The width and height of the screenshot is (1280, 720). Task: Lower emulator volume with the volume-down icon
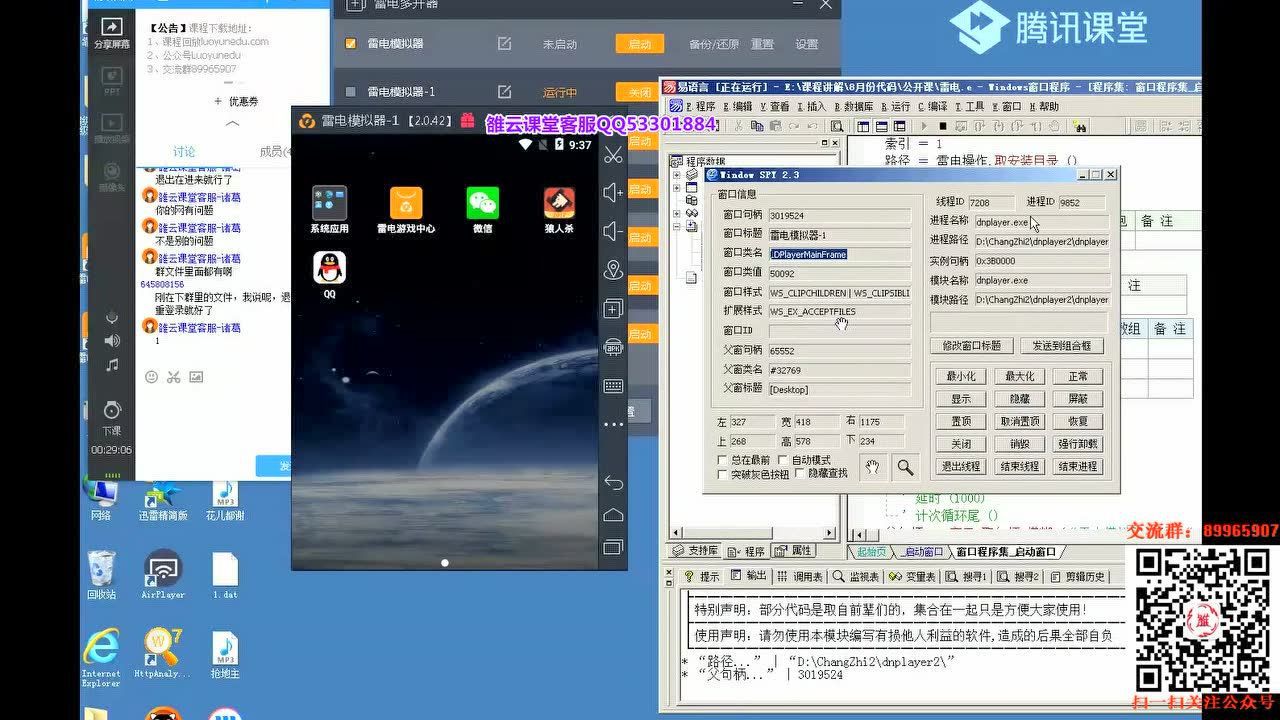click(613, 231)
